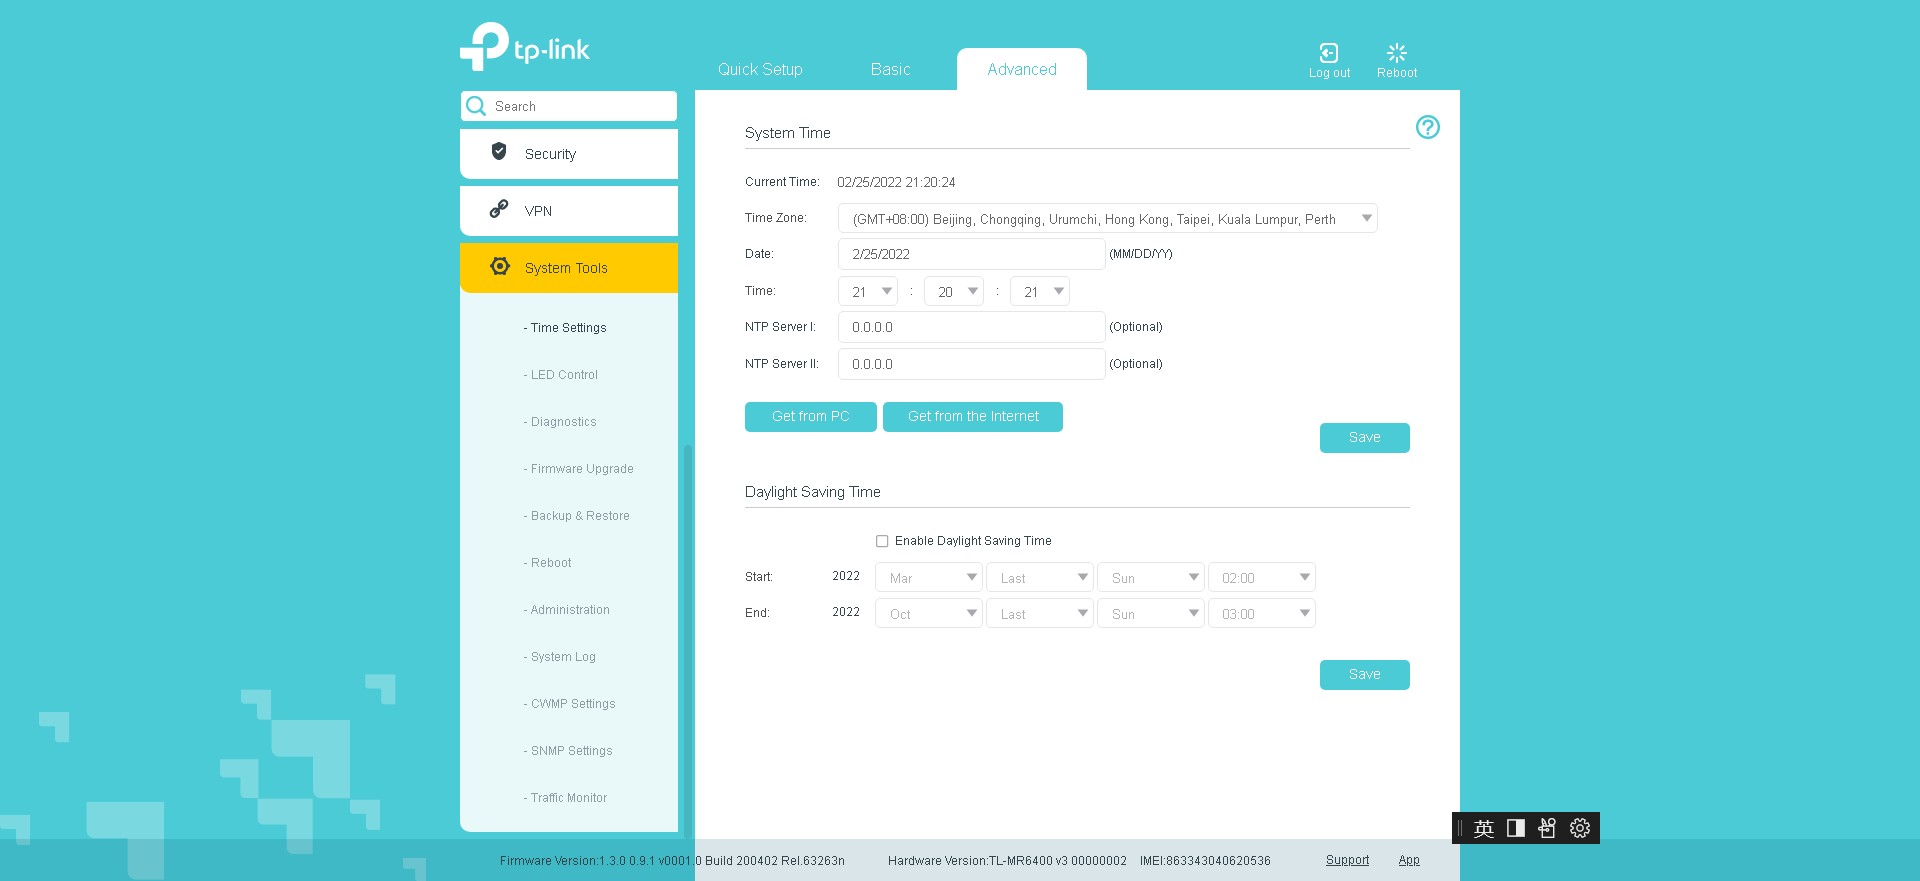Open the End time 03:00 dropdown
This screenshot has width=1920, height=881.
(x=1262, y=614)
